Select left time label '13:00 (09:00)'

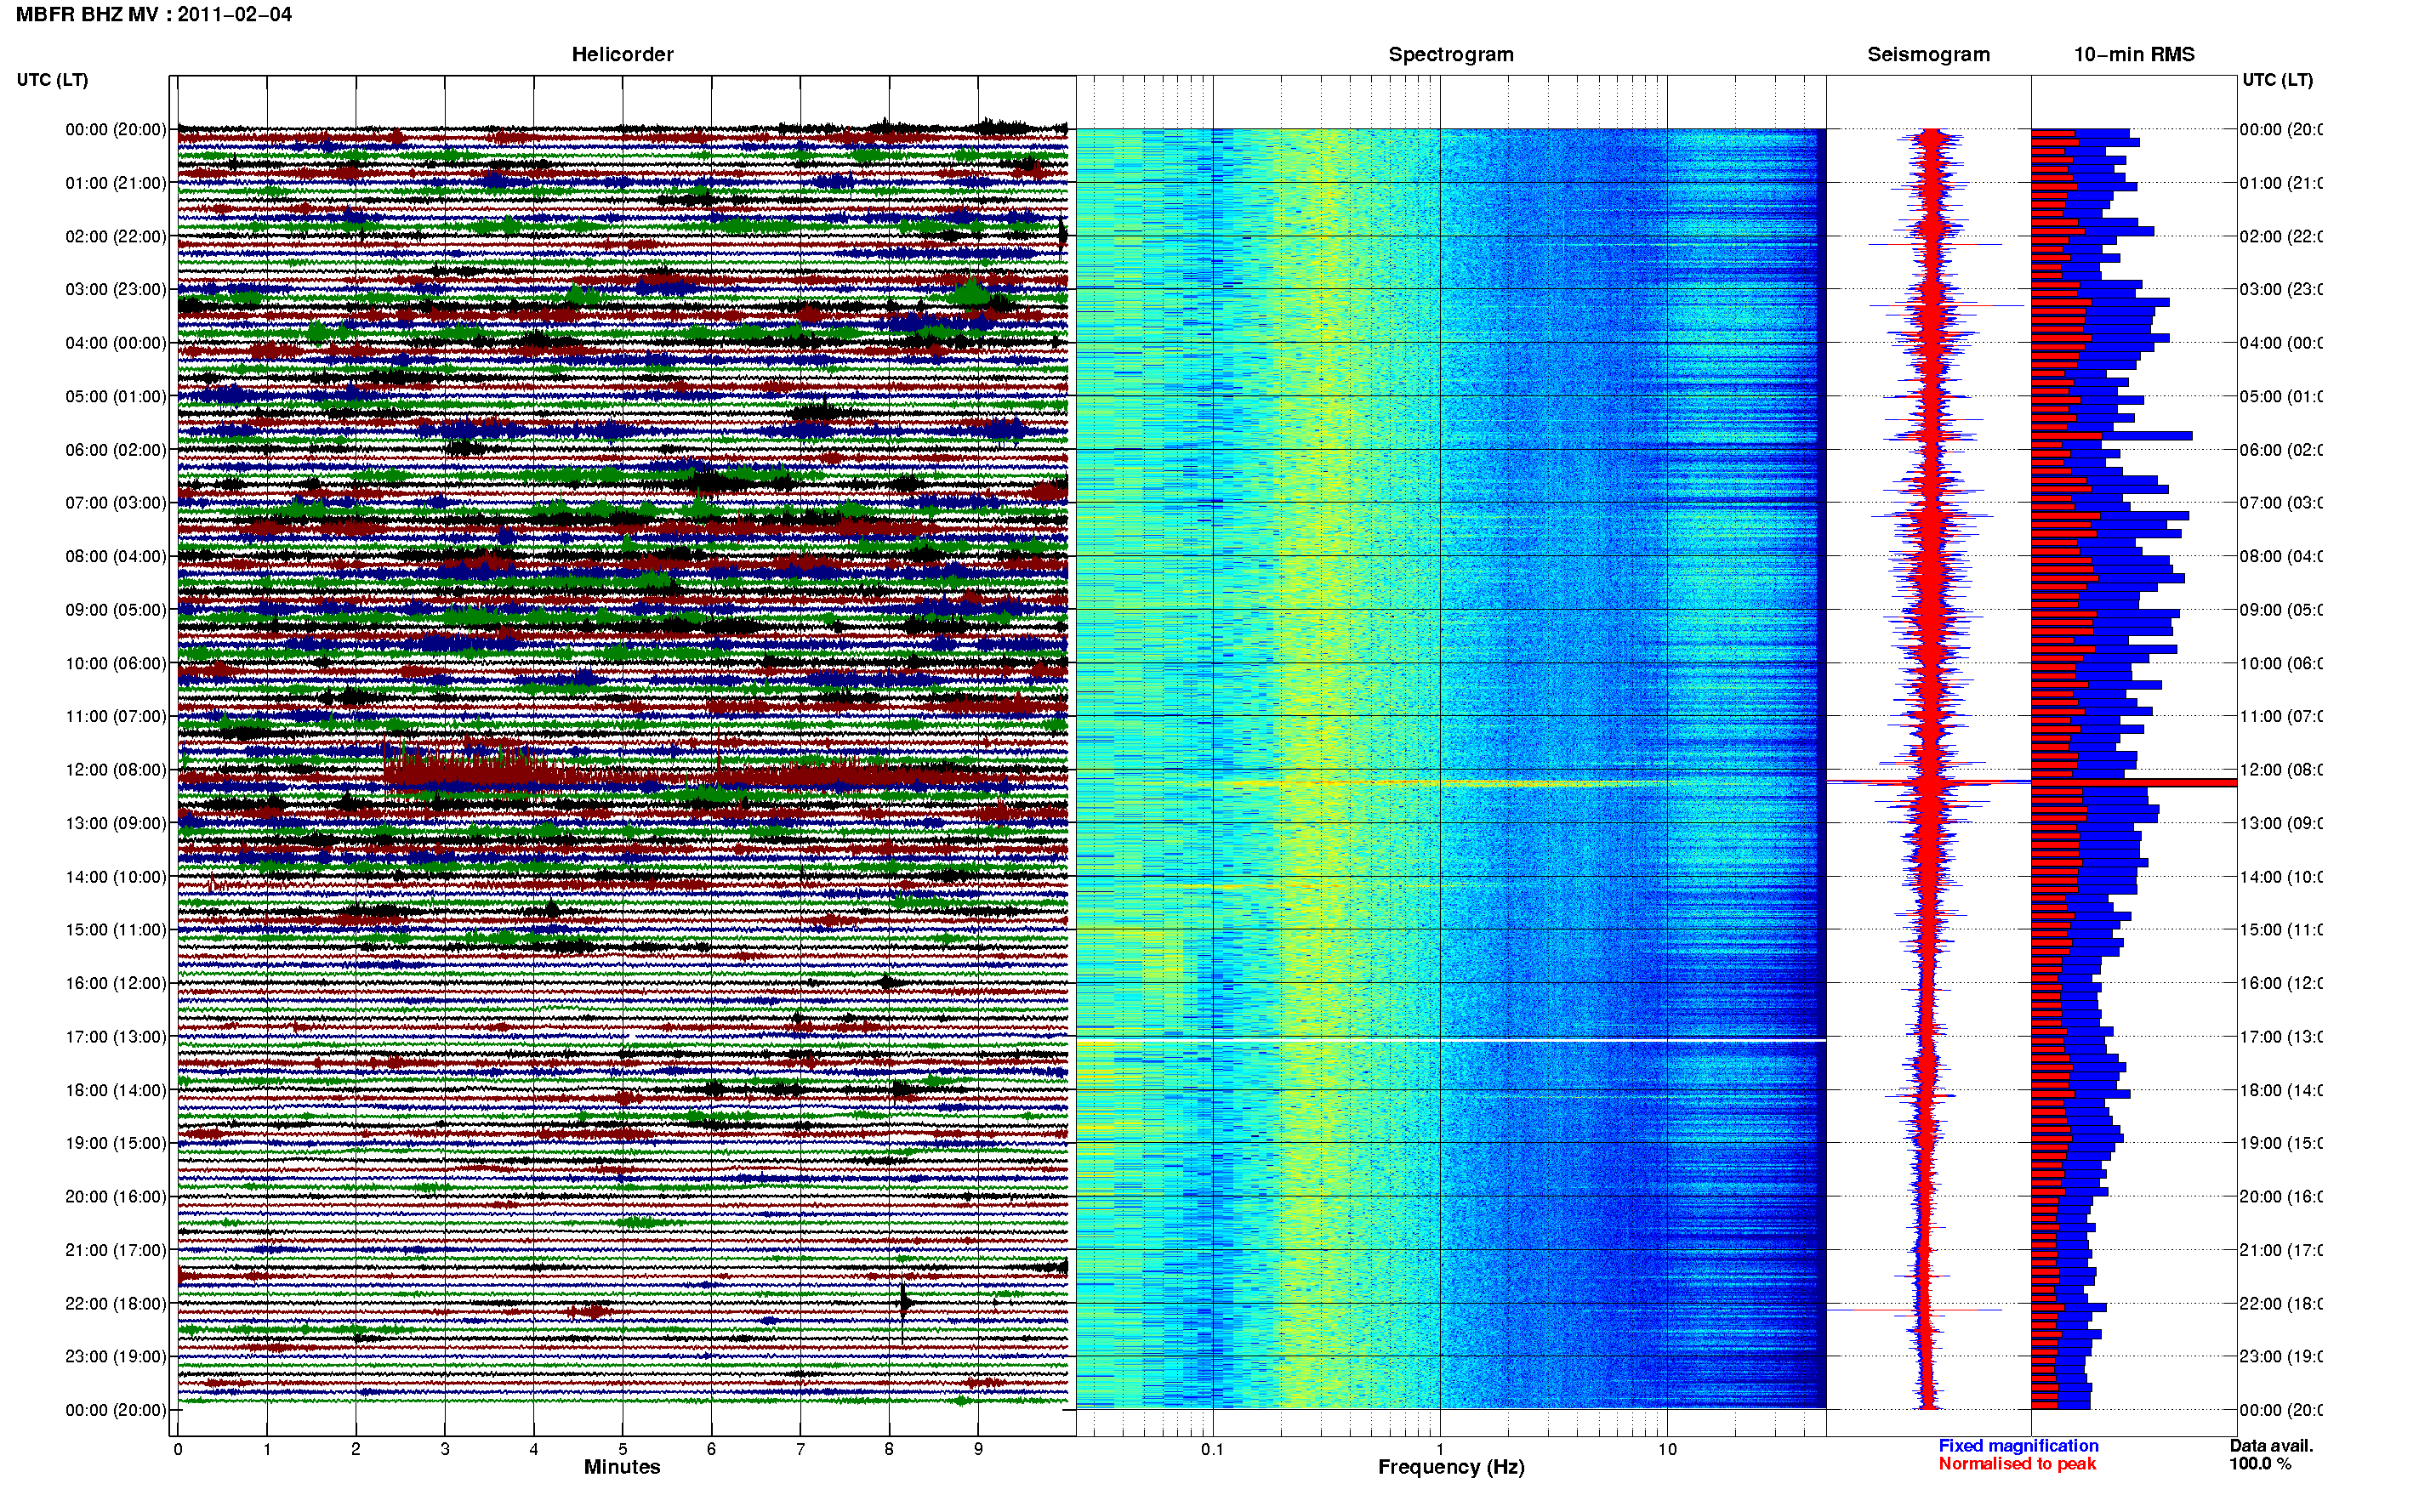point(116,824)
